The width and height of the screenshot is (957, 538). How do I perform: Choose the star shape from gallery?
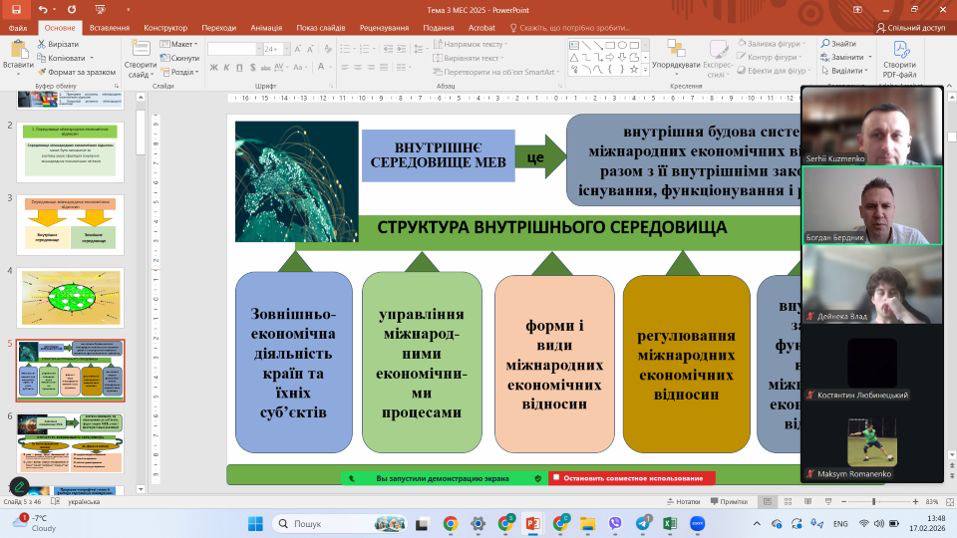tap(634, 70)
